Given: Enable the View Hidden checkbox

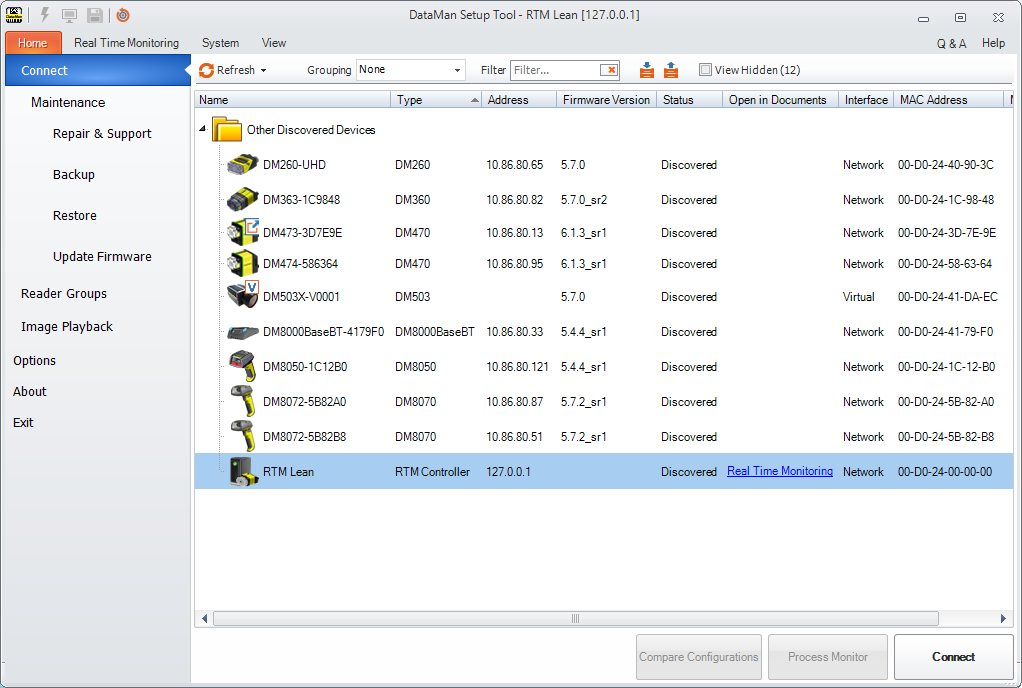Looking at the screenshot, I should click(x=705, y=70).
